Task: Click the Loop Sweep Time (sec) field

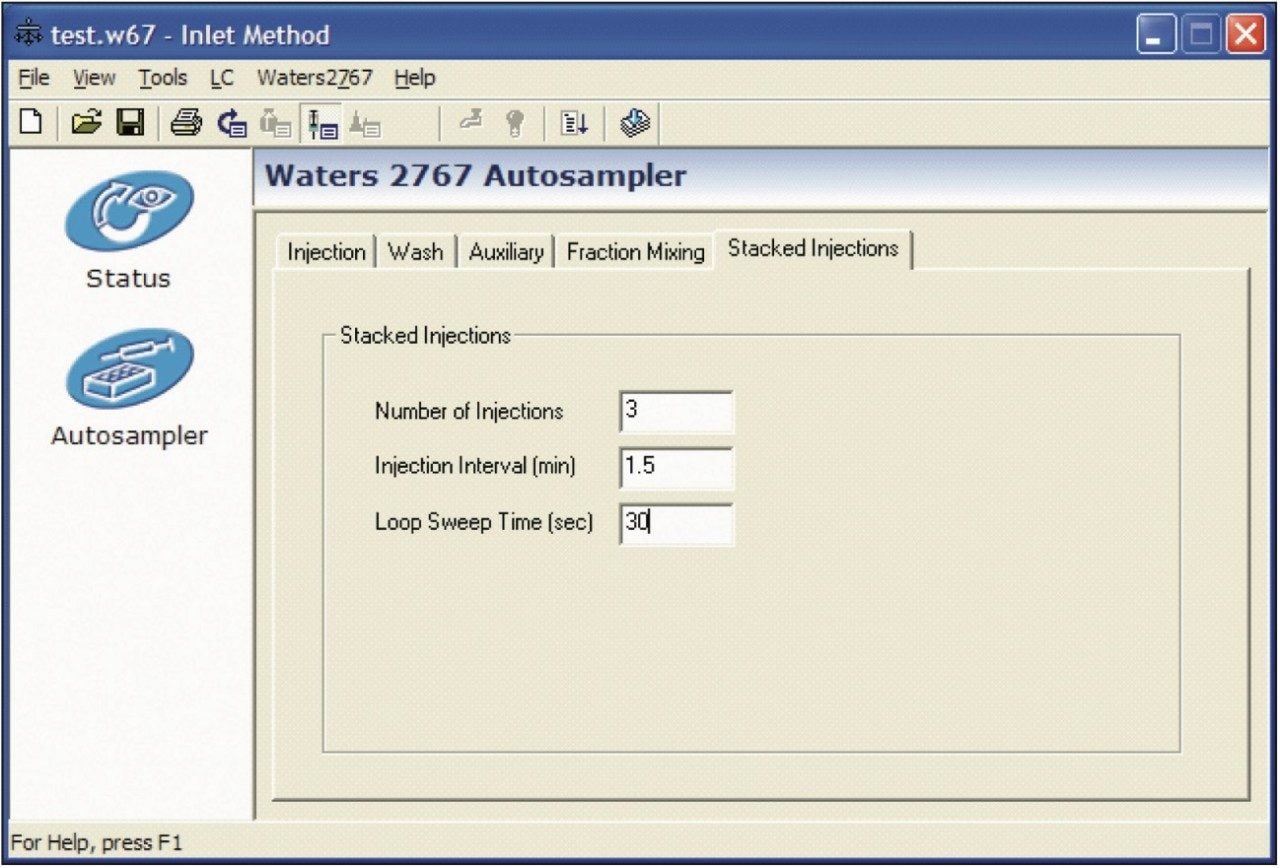Action: tap(676, 523)
